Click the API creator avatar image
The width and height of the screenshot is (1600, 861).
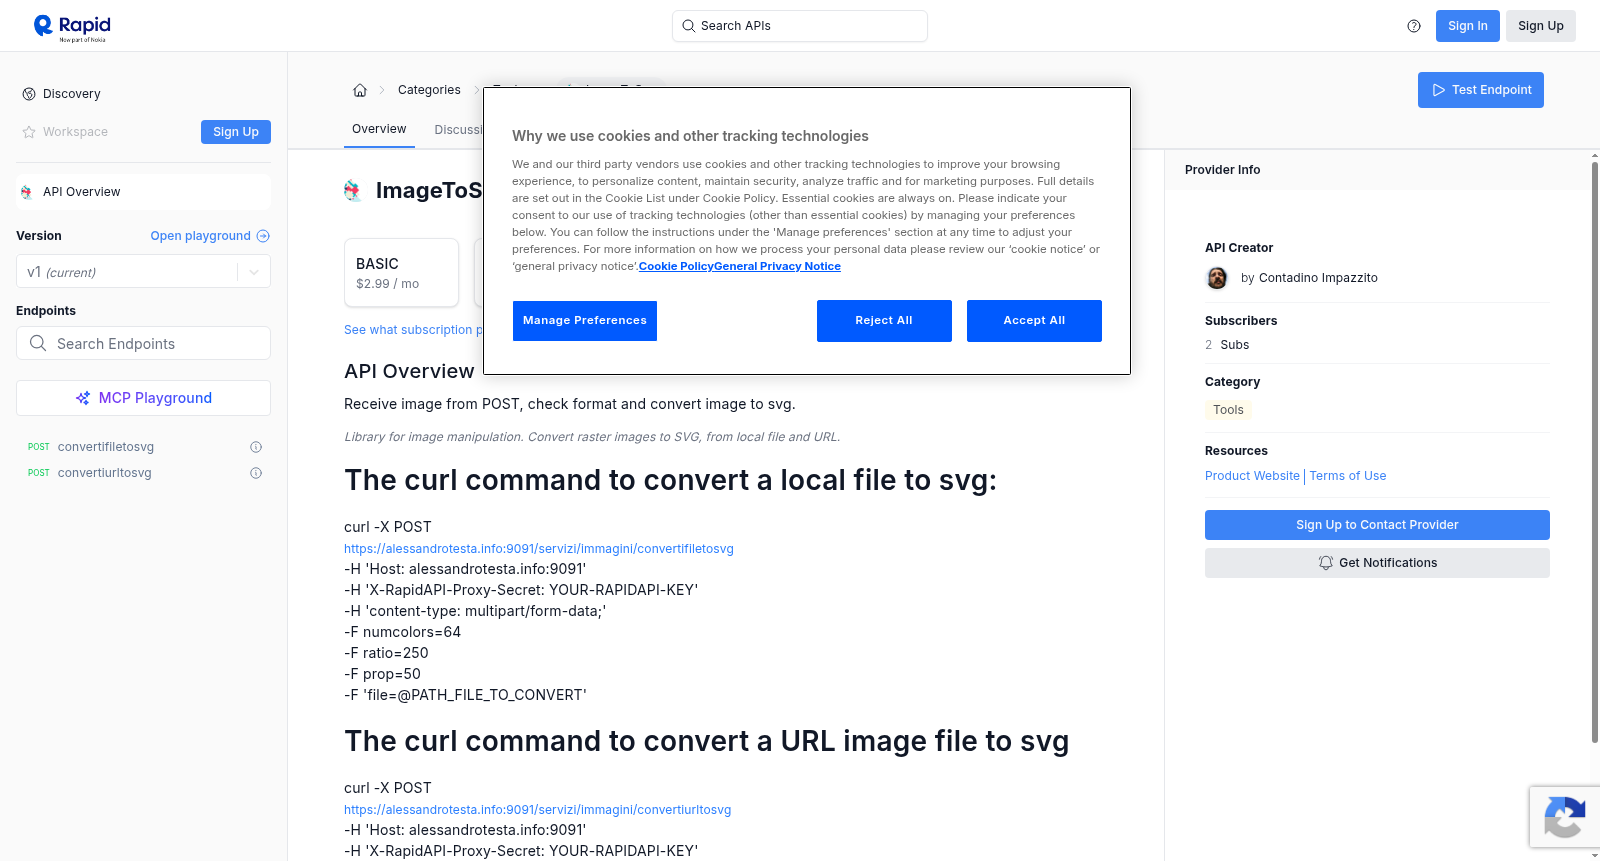[1217, 278]
